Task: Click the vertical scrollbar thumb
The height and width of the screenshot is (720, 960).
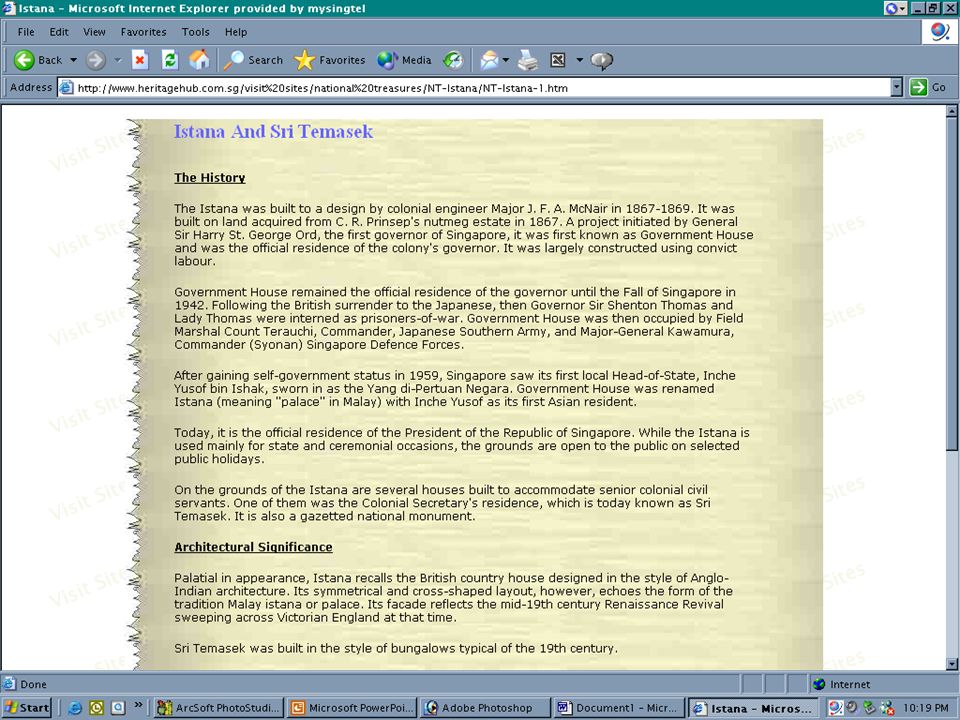Action: pyautogui.click(x=951, y=284)
